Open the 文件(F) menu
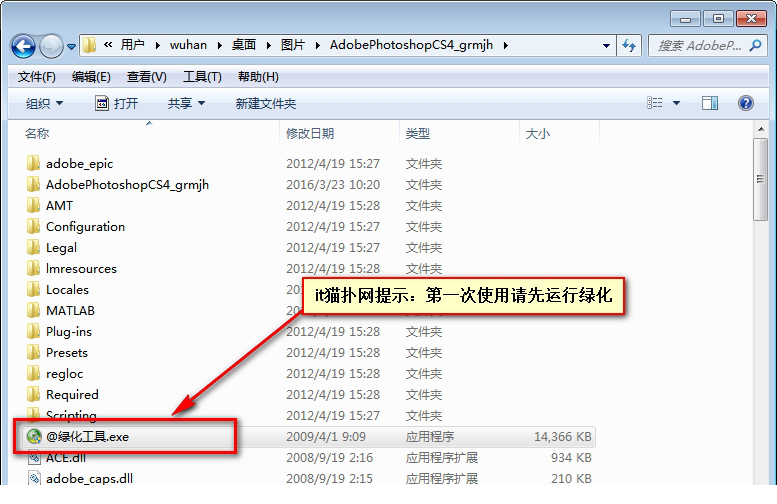This screenshot has height=504, width=777. point(37,77)
